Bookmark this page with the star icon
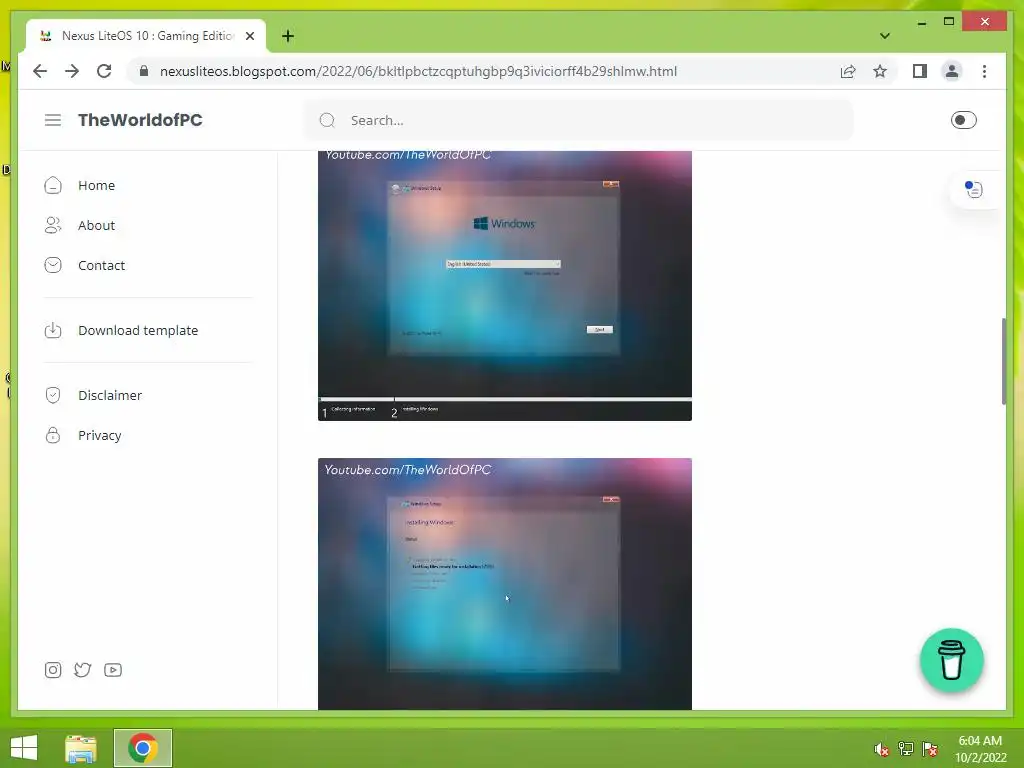Image resolution: width=1024 pixels, height=768 pixels. pyautogui.click(x=880, y=71)
